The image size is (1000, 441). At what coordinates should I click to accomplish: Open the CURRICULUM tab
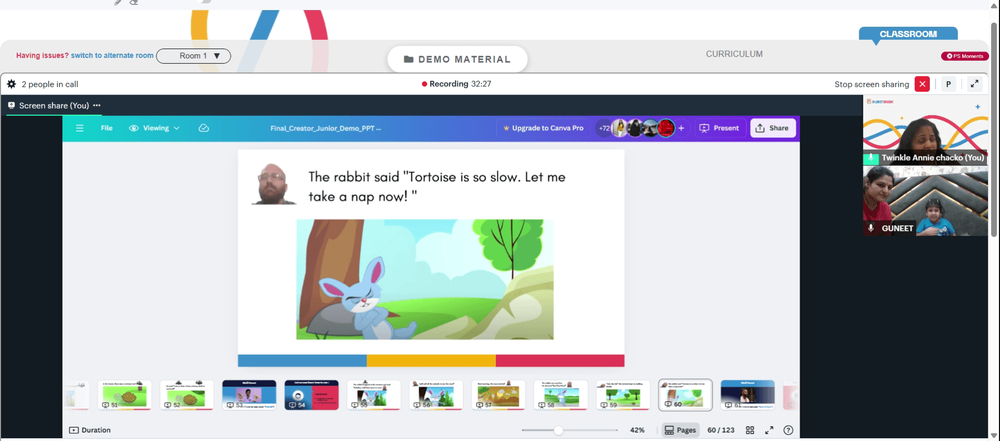point(734,54)
